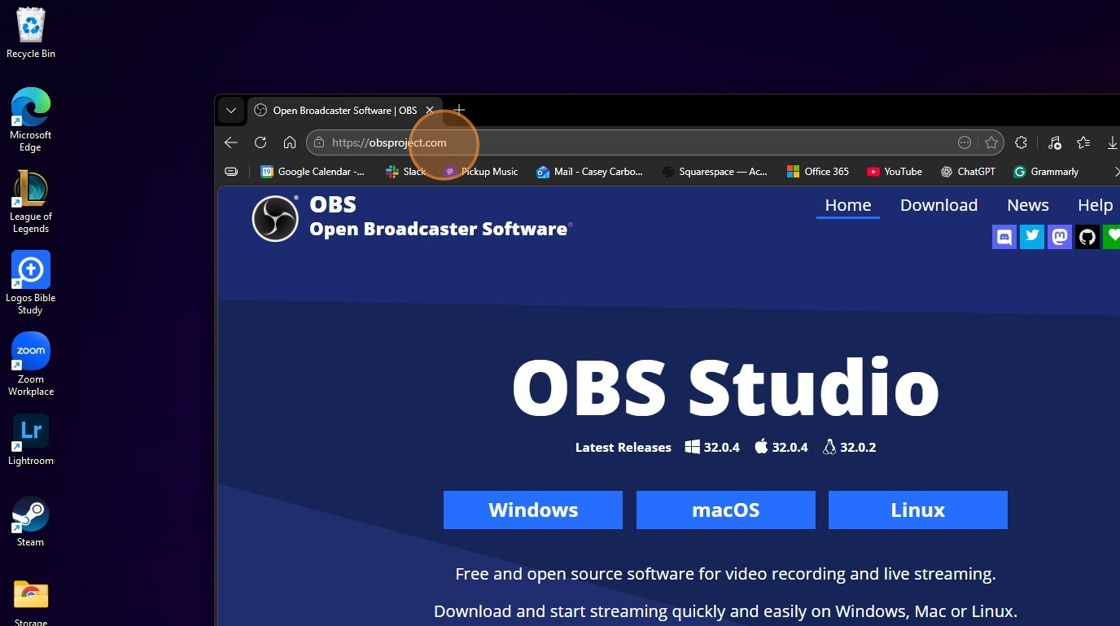Open the tab actions chevron menu
This screenshot has width=1120, height=626.
[231, 110]
